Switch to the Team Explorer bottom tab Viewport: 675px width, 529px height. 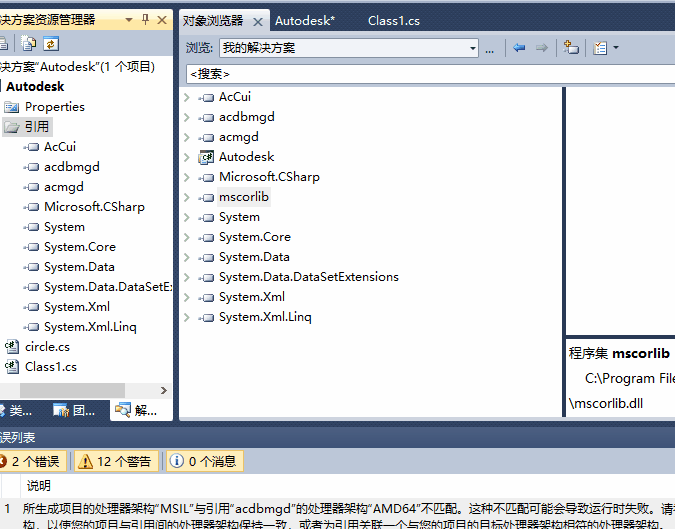pos(74,411)
